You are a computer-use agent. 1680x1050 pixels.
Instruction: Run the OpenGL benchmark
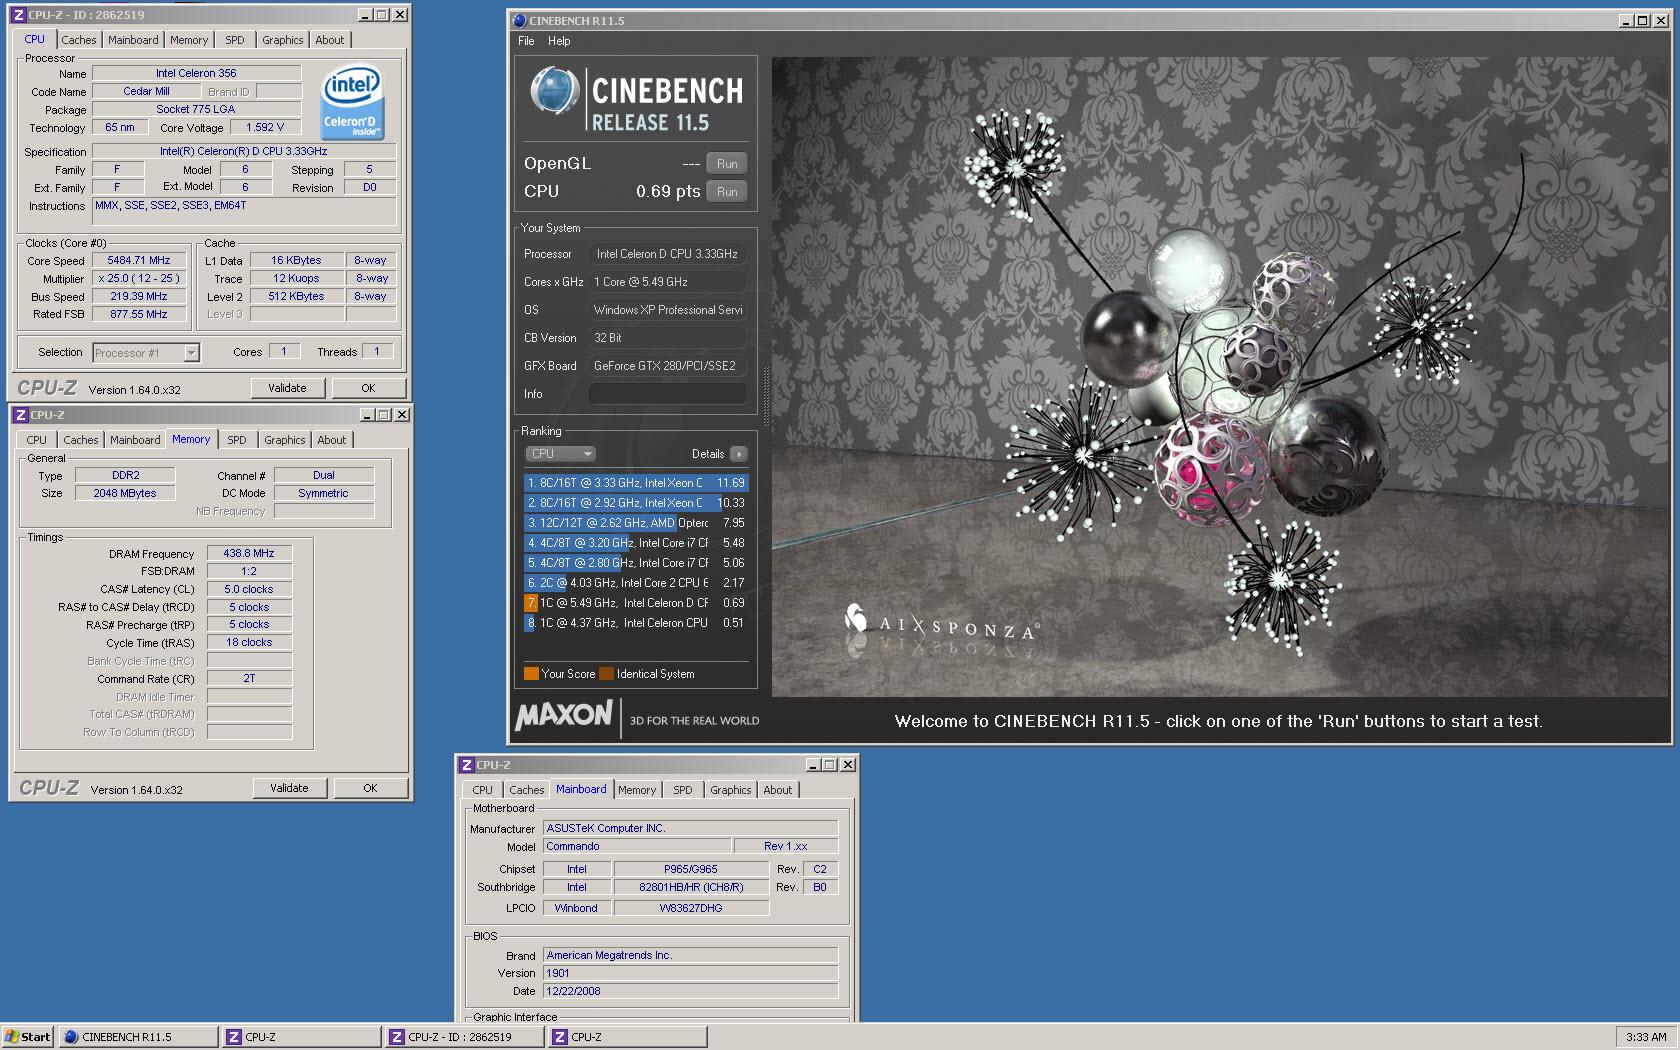(x=727, y=164)
